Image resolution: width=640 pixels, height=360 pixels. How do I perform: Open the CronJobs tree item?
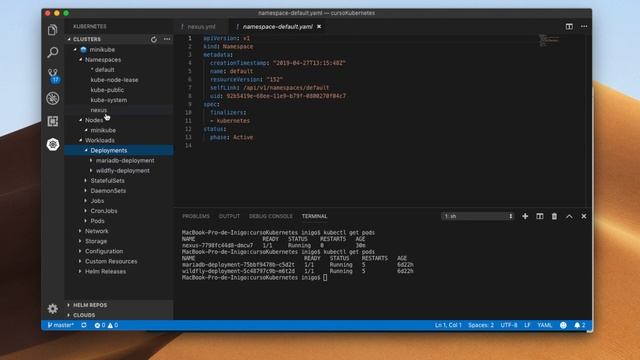coord(104,211)
